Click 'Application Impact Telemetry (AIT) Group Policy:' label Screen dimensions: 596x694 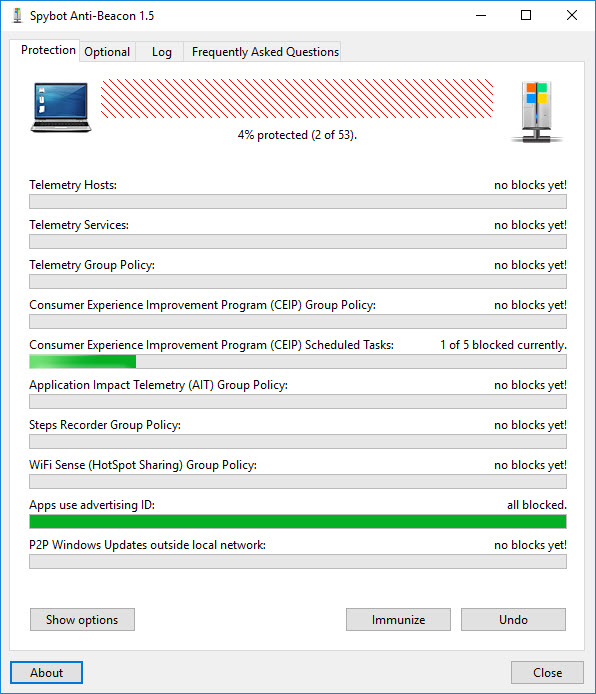click(x=158, y=385)
